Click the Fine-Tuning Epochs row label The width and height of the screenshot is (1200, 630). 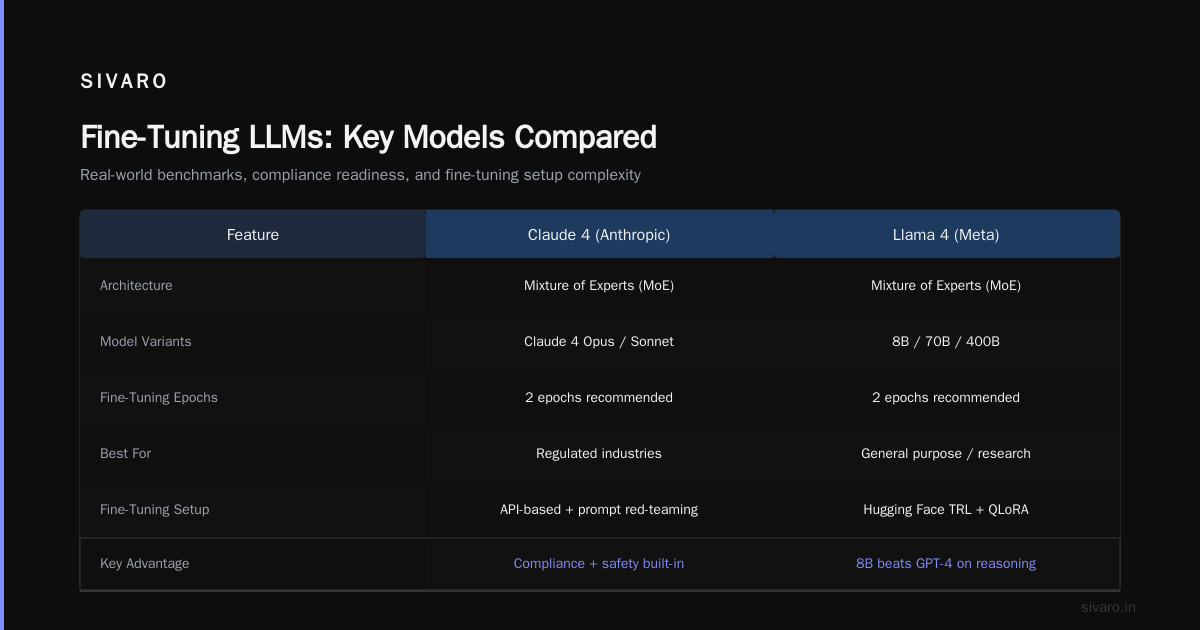coord(159,398)
